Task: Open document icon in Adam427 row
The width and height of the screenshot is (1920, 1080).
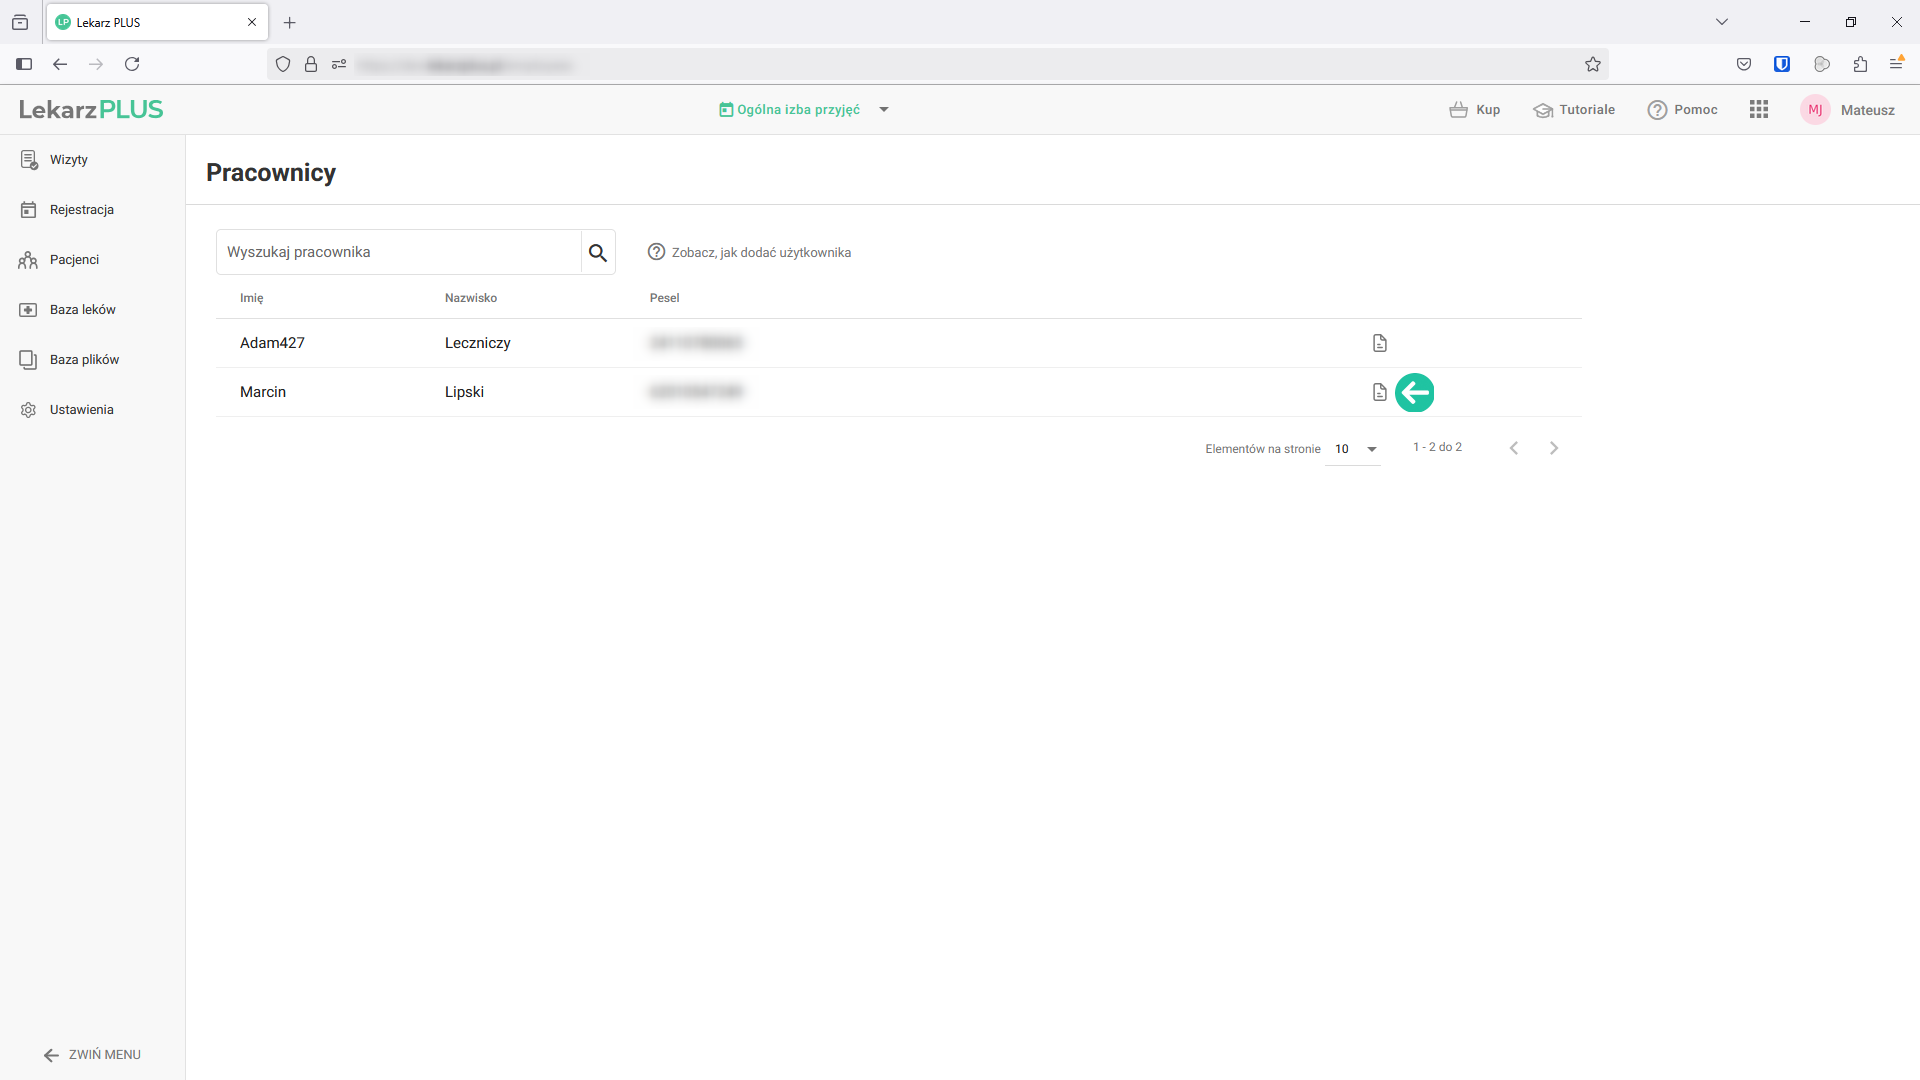Action: click(x=1380, y=343)
